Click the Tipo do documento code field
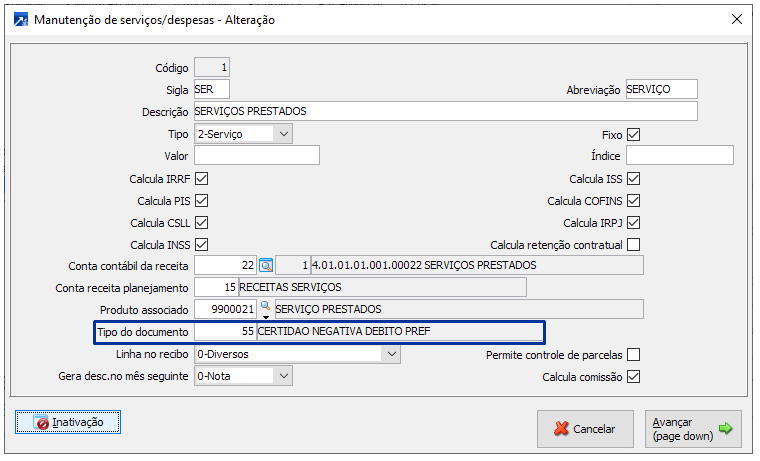The image size is (760, 461). pos(225,331)
